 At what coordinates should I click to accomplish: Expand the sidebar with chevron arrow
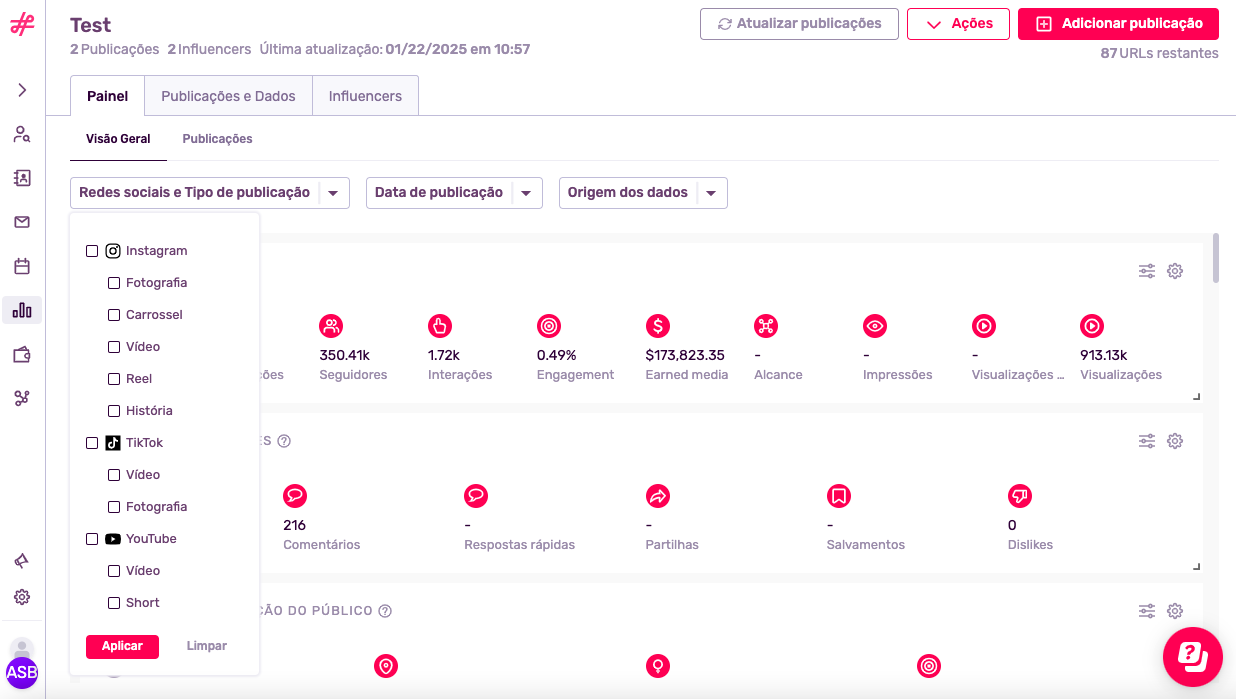(x=22, y=90)
